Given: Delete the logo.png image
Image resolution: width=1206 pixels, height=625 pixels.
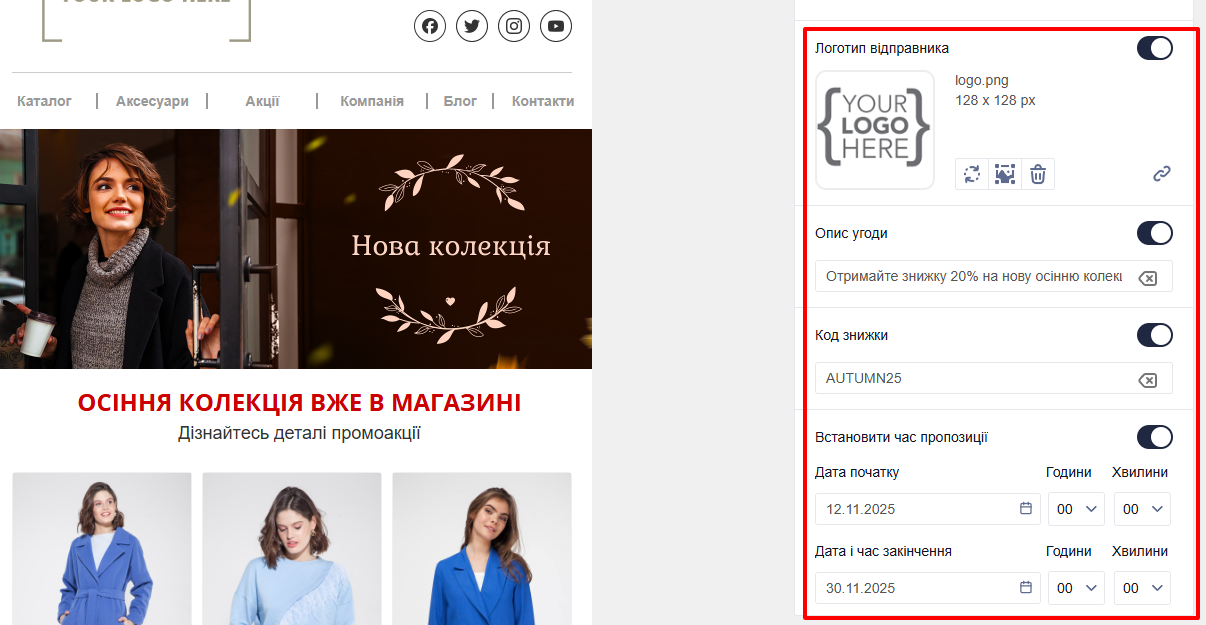Looking at the screenshot, I should pyautogui.click(x=1038, y=174).
